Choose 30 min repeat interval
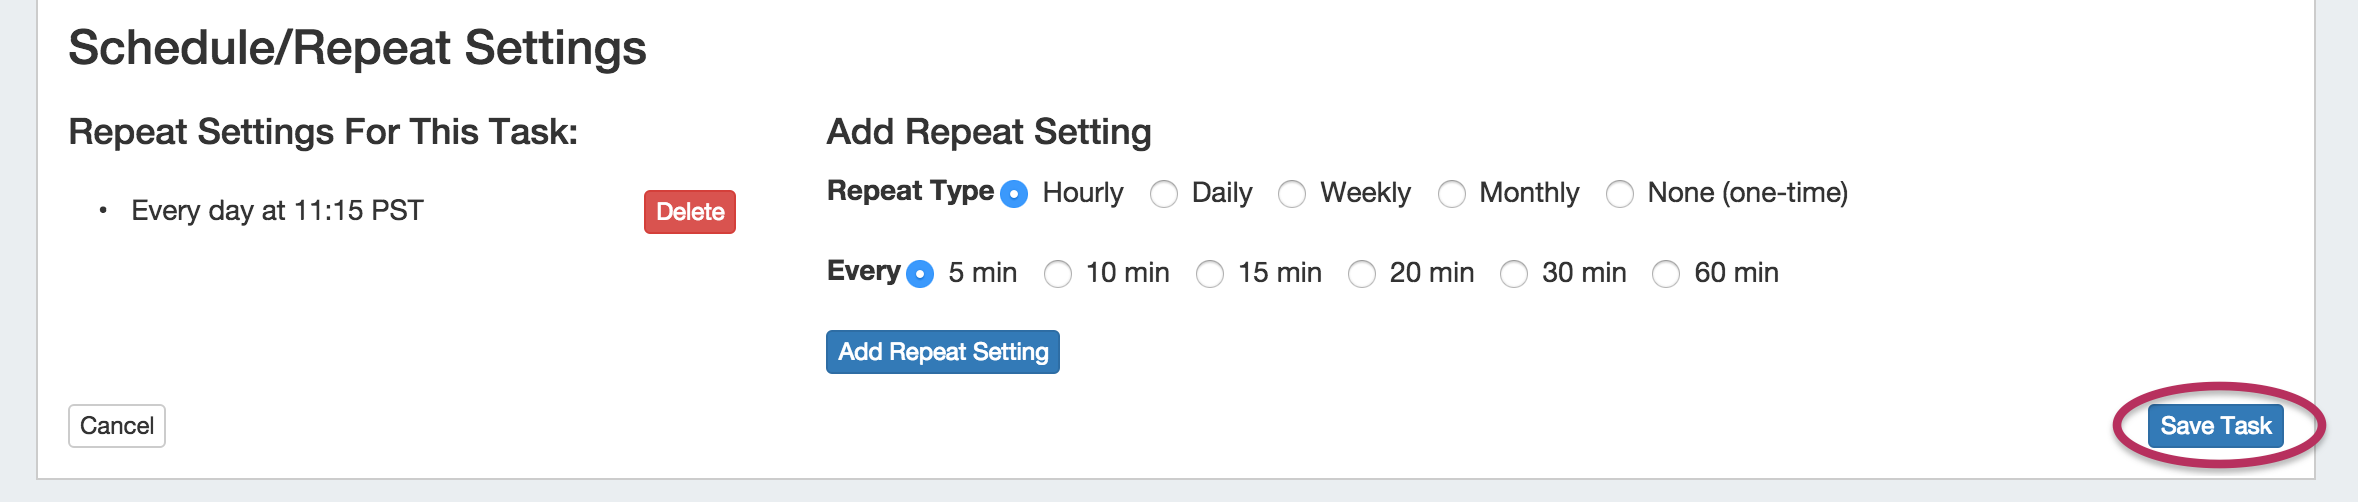Viewport: 2358px width, 502px height. coord(1514,274)
